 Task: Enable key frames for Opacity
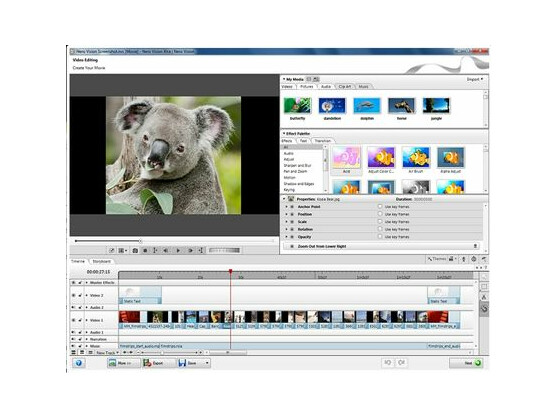click(380, 237)
